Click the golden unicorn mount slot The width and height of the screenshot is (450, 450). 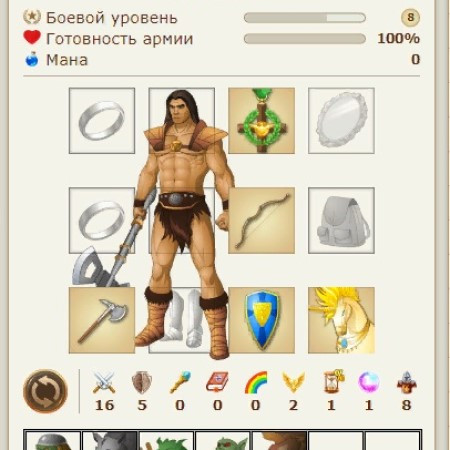[341, 320]
